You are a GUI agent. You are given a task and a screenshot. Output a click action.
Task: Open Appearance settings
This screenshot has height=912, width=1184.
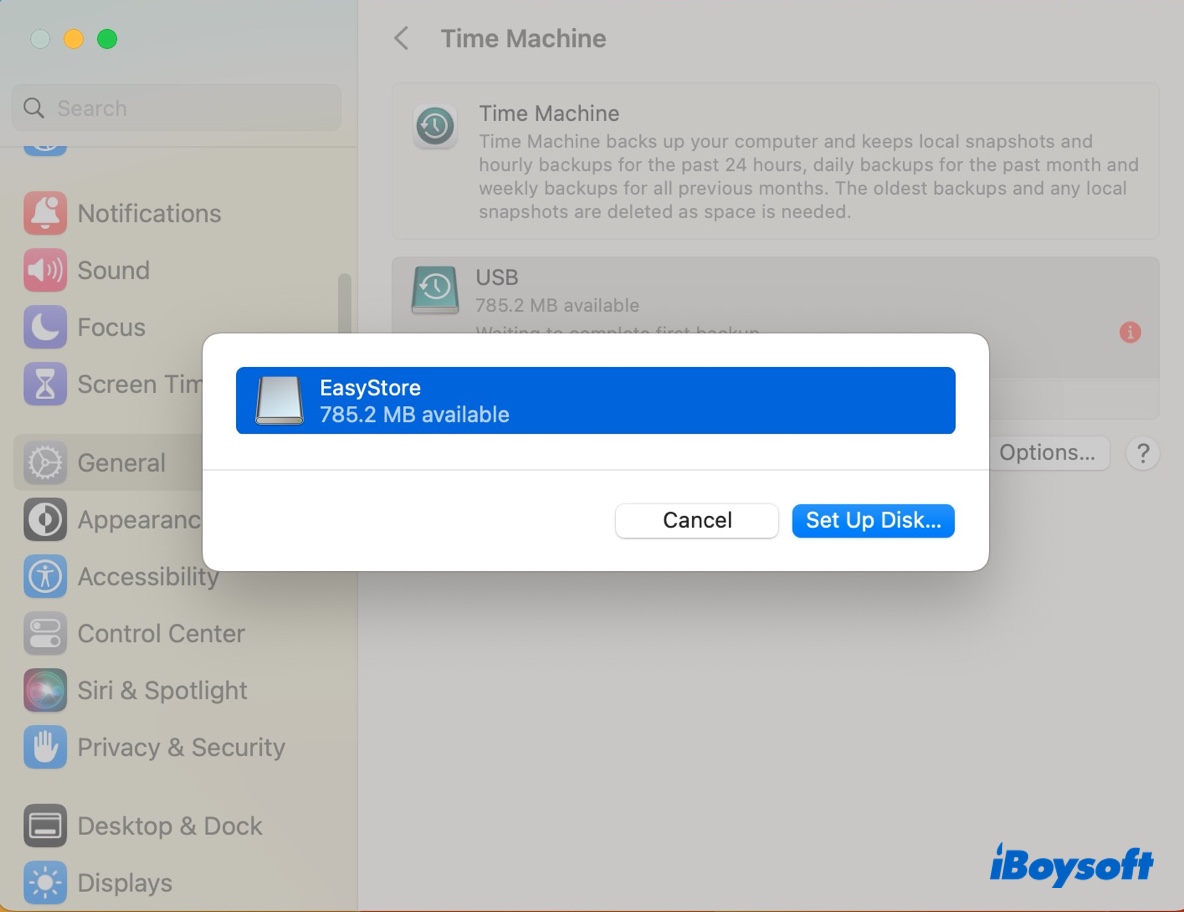135,519
